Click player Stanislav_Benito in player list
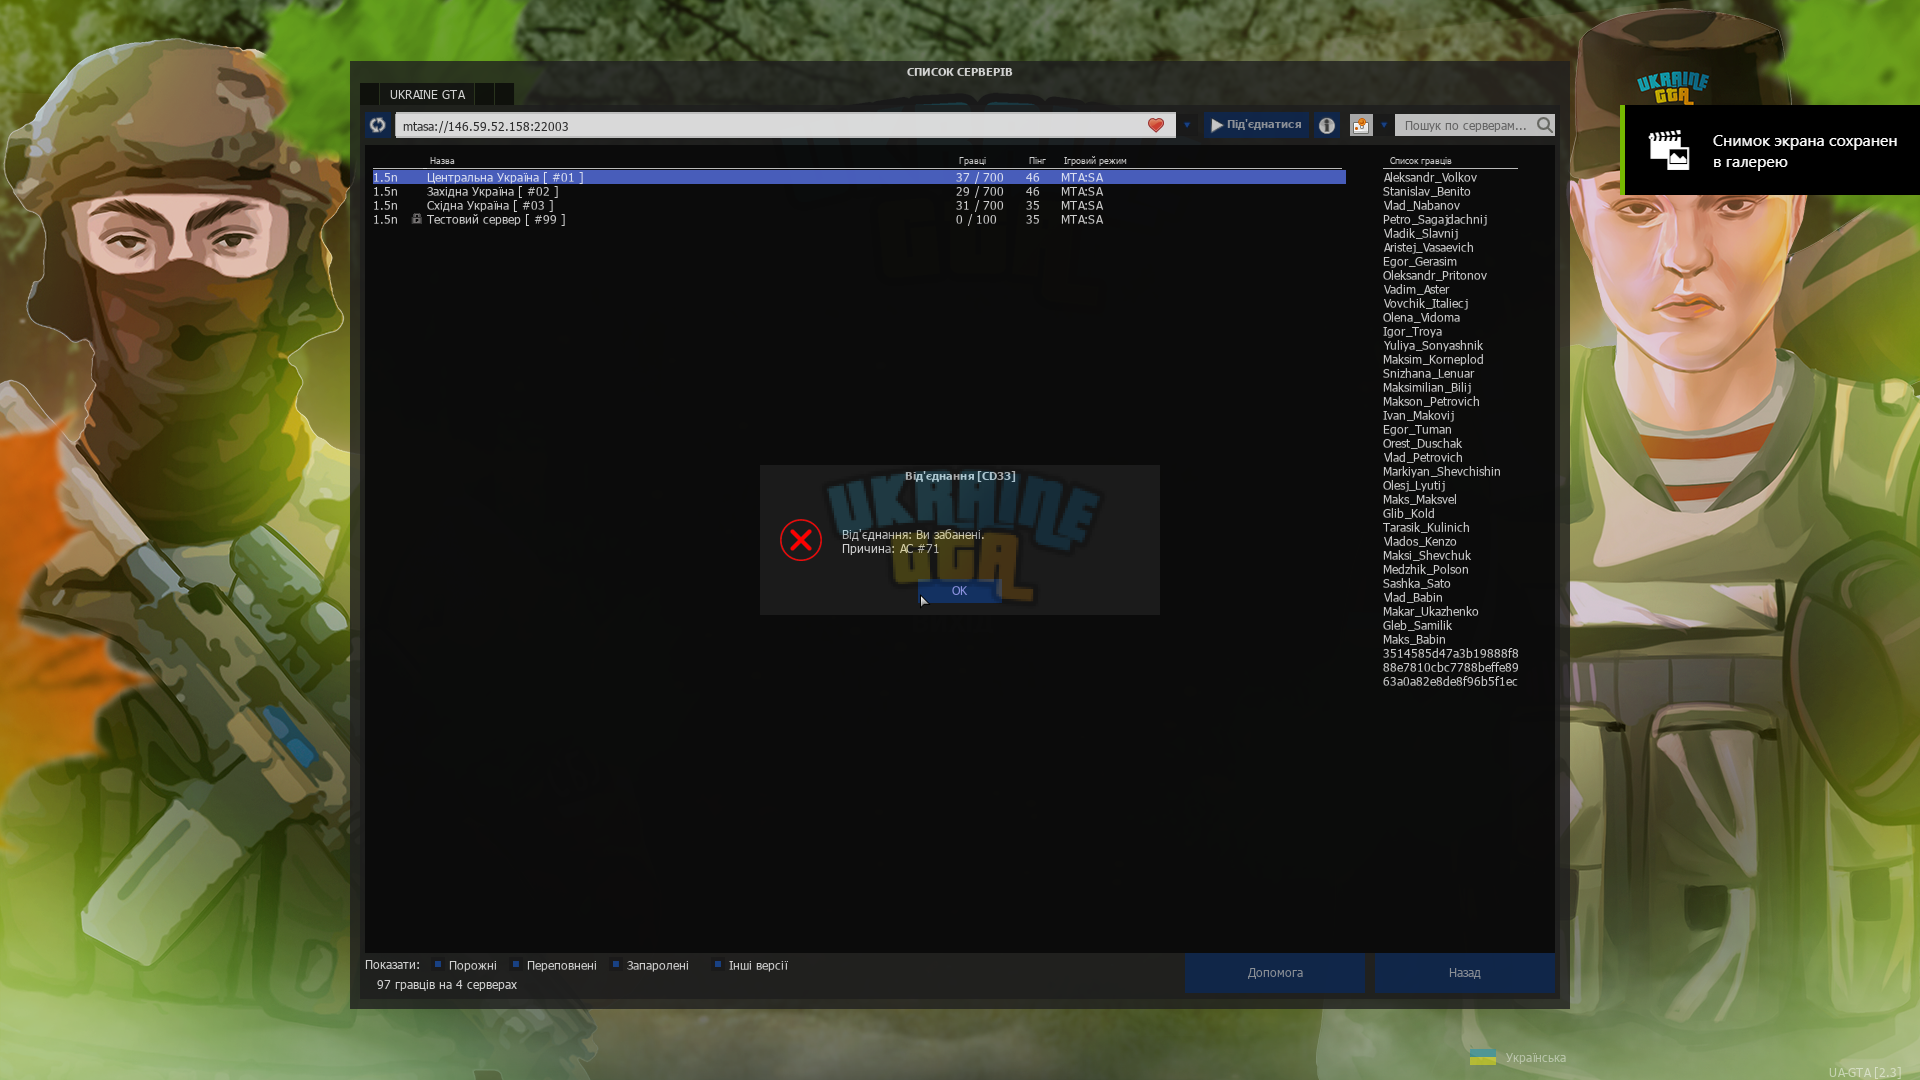Viewport: 1920px width, 1080px height. (x=1426, y=191)
